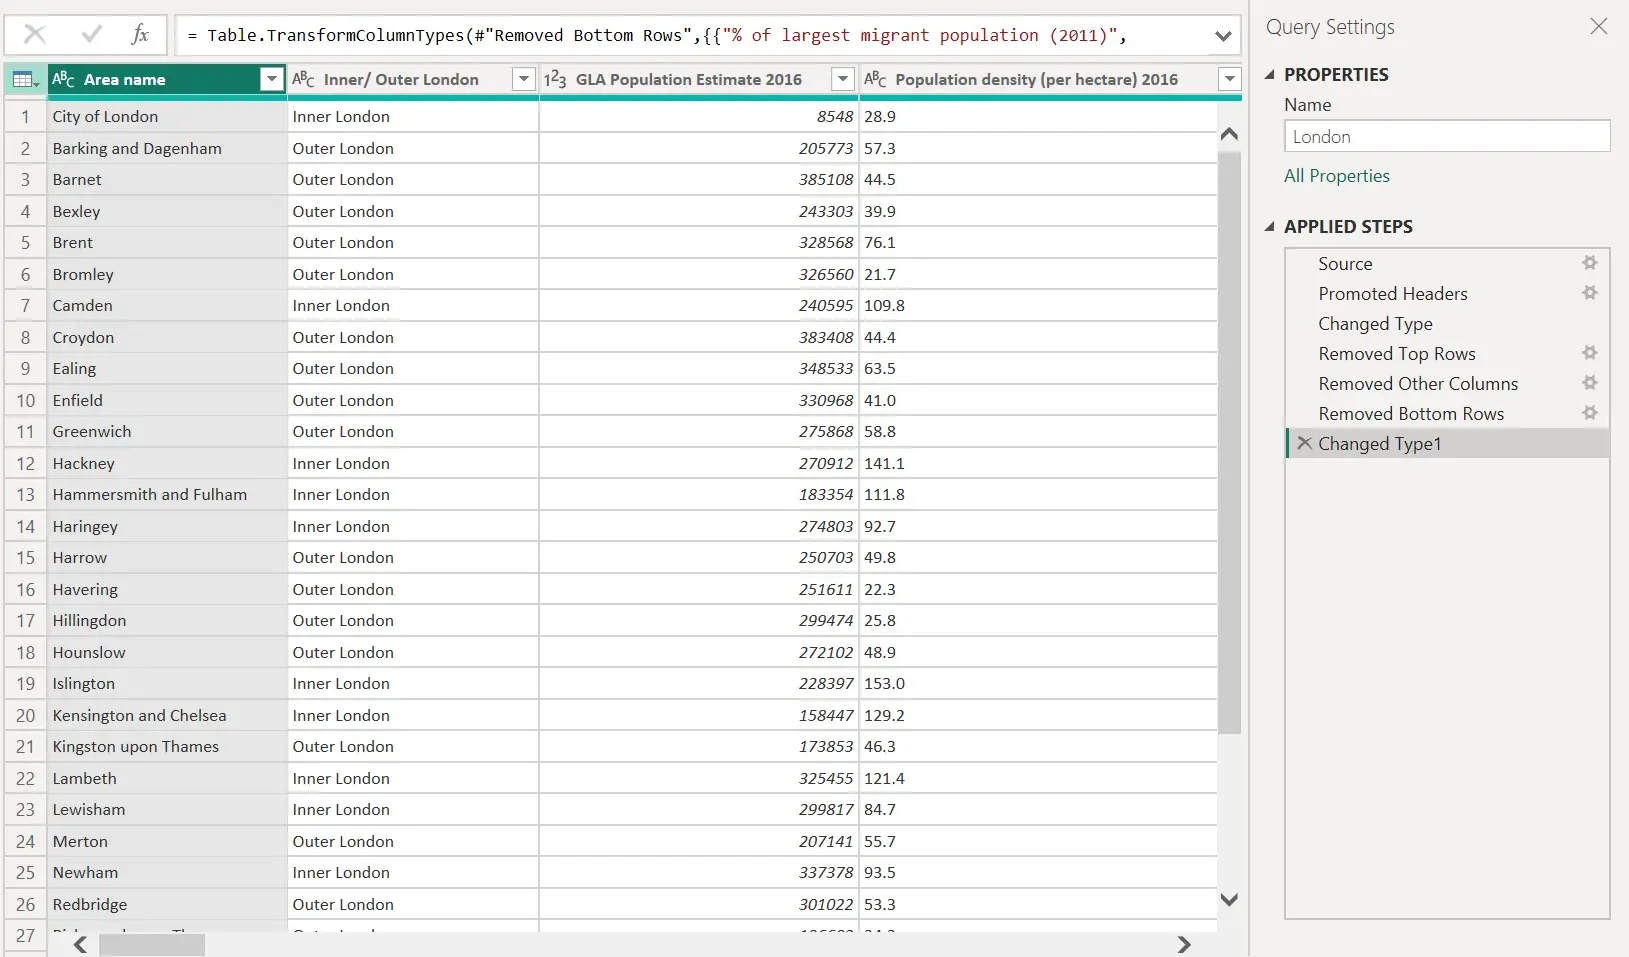The height and width of the screenshot is (957, 1629).
Task: Delete the Changed Type1 step via its X icon
Action: (1303, 443)
